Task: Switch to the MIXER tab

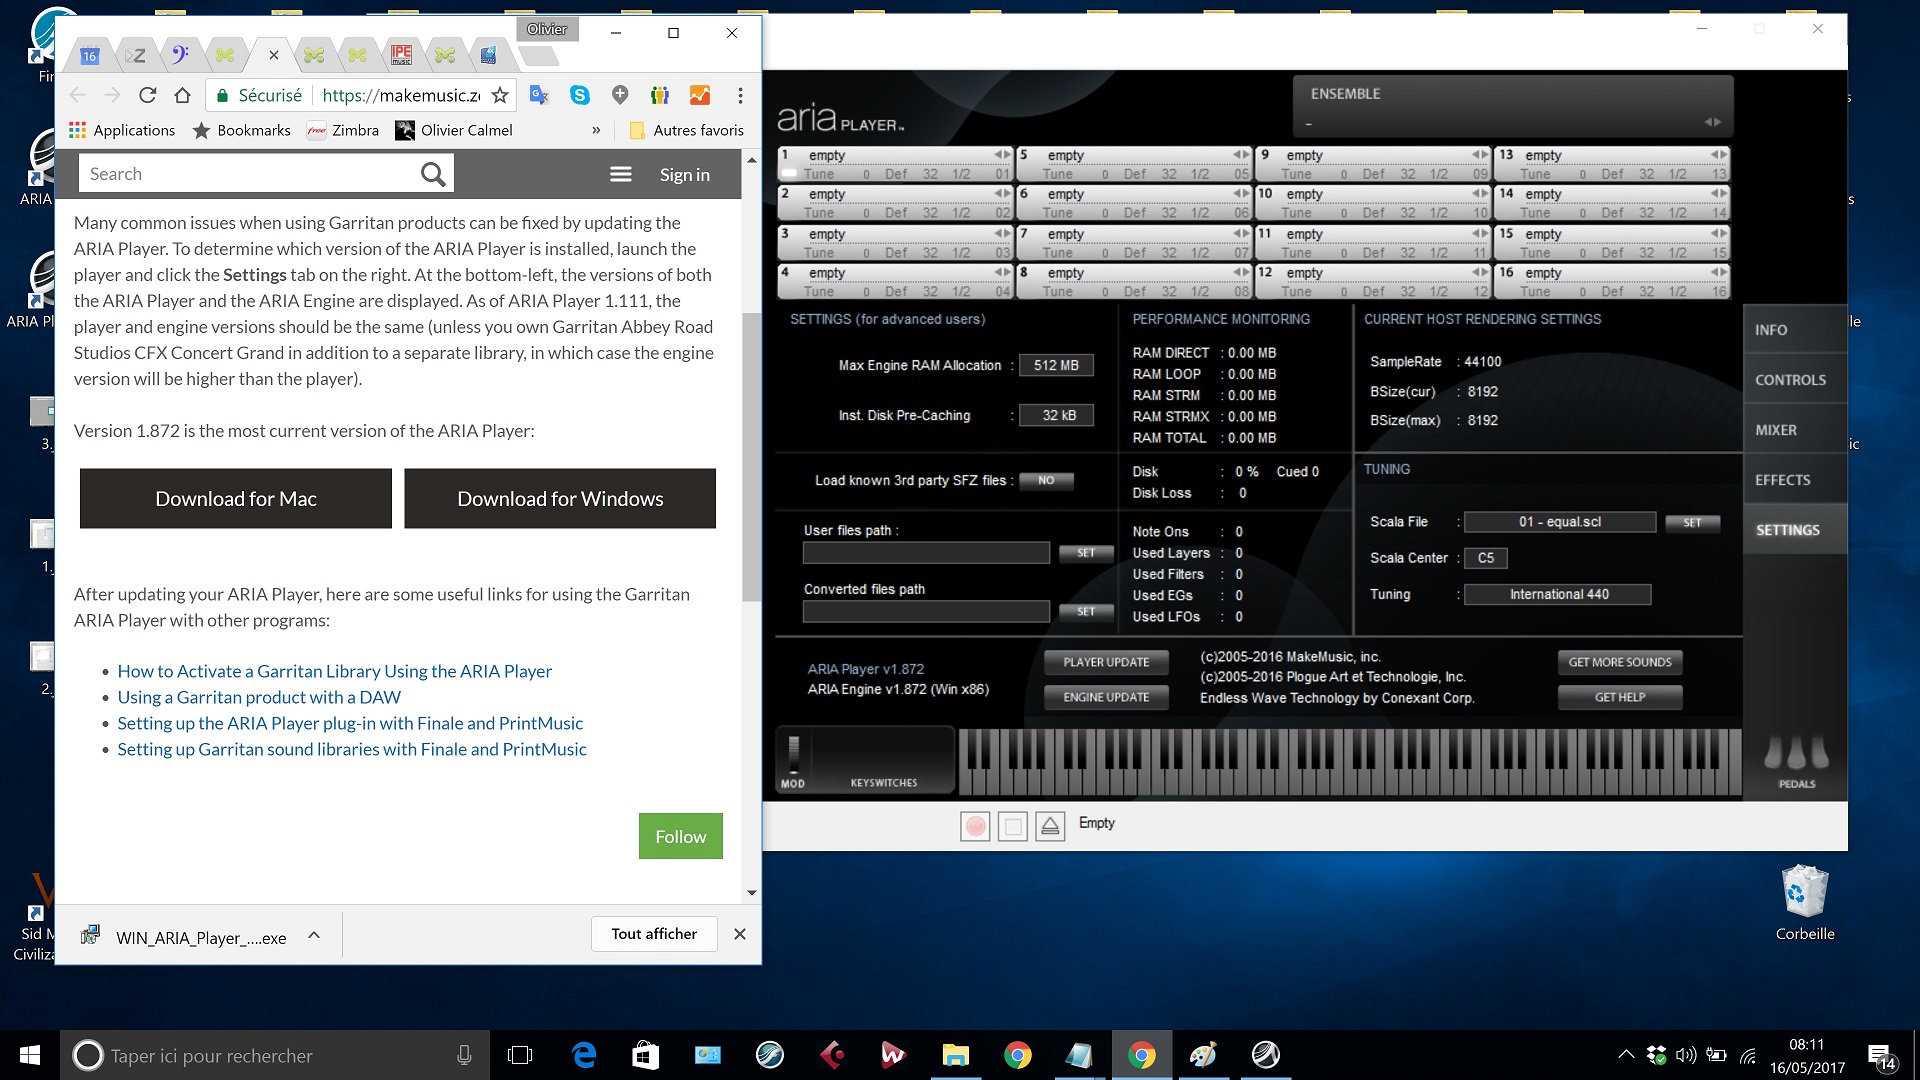Action: click(1776, 430)
